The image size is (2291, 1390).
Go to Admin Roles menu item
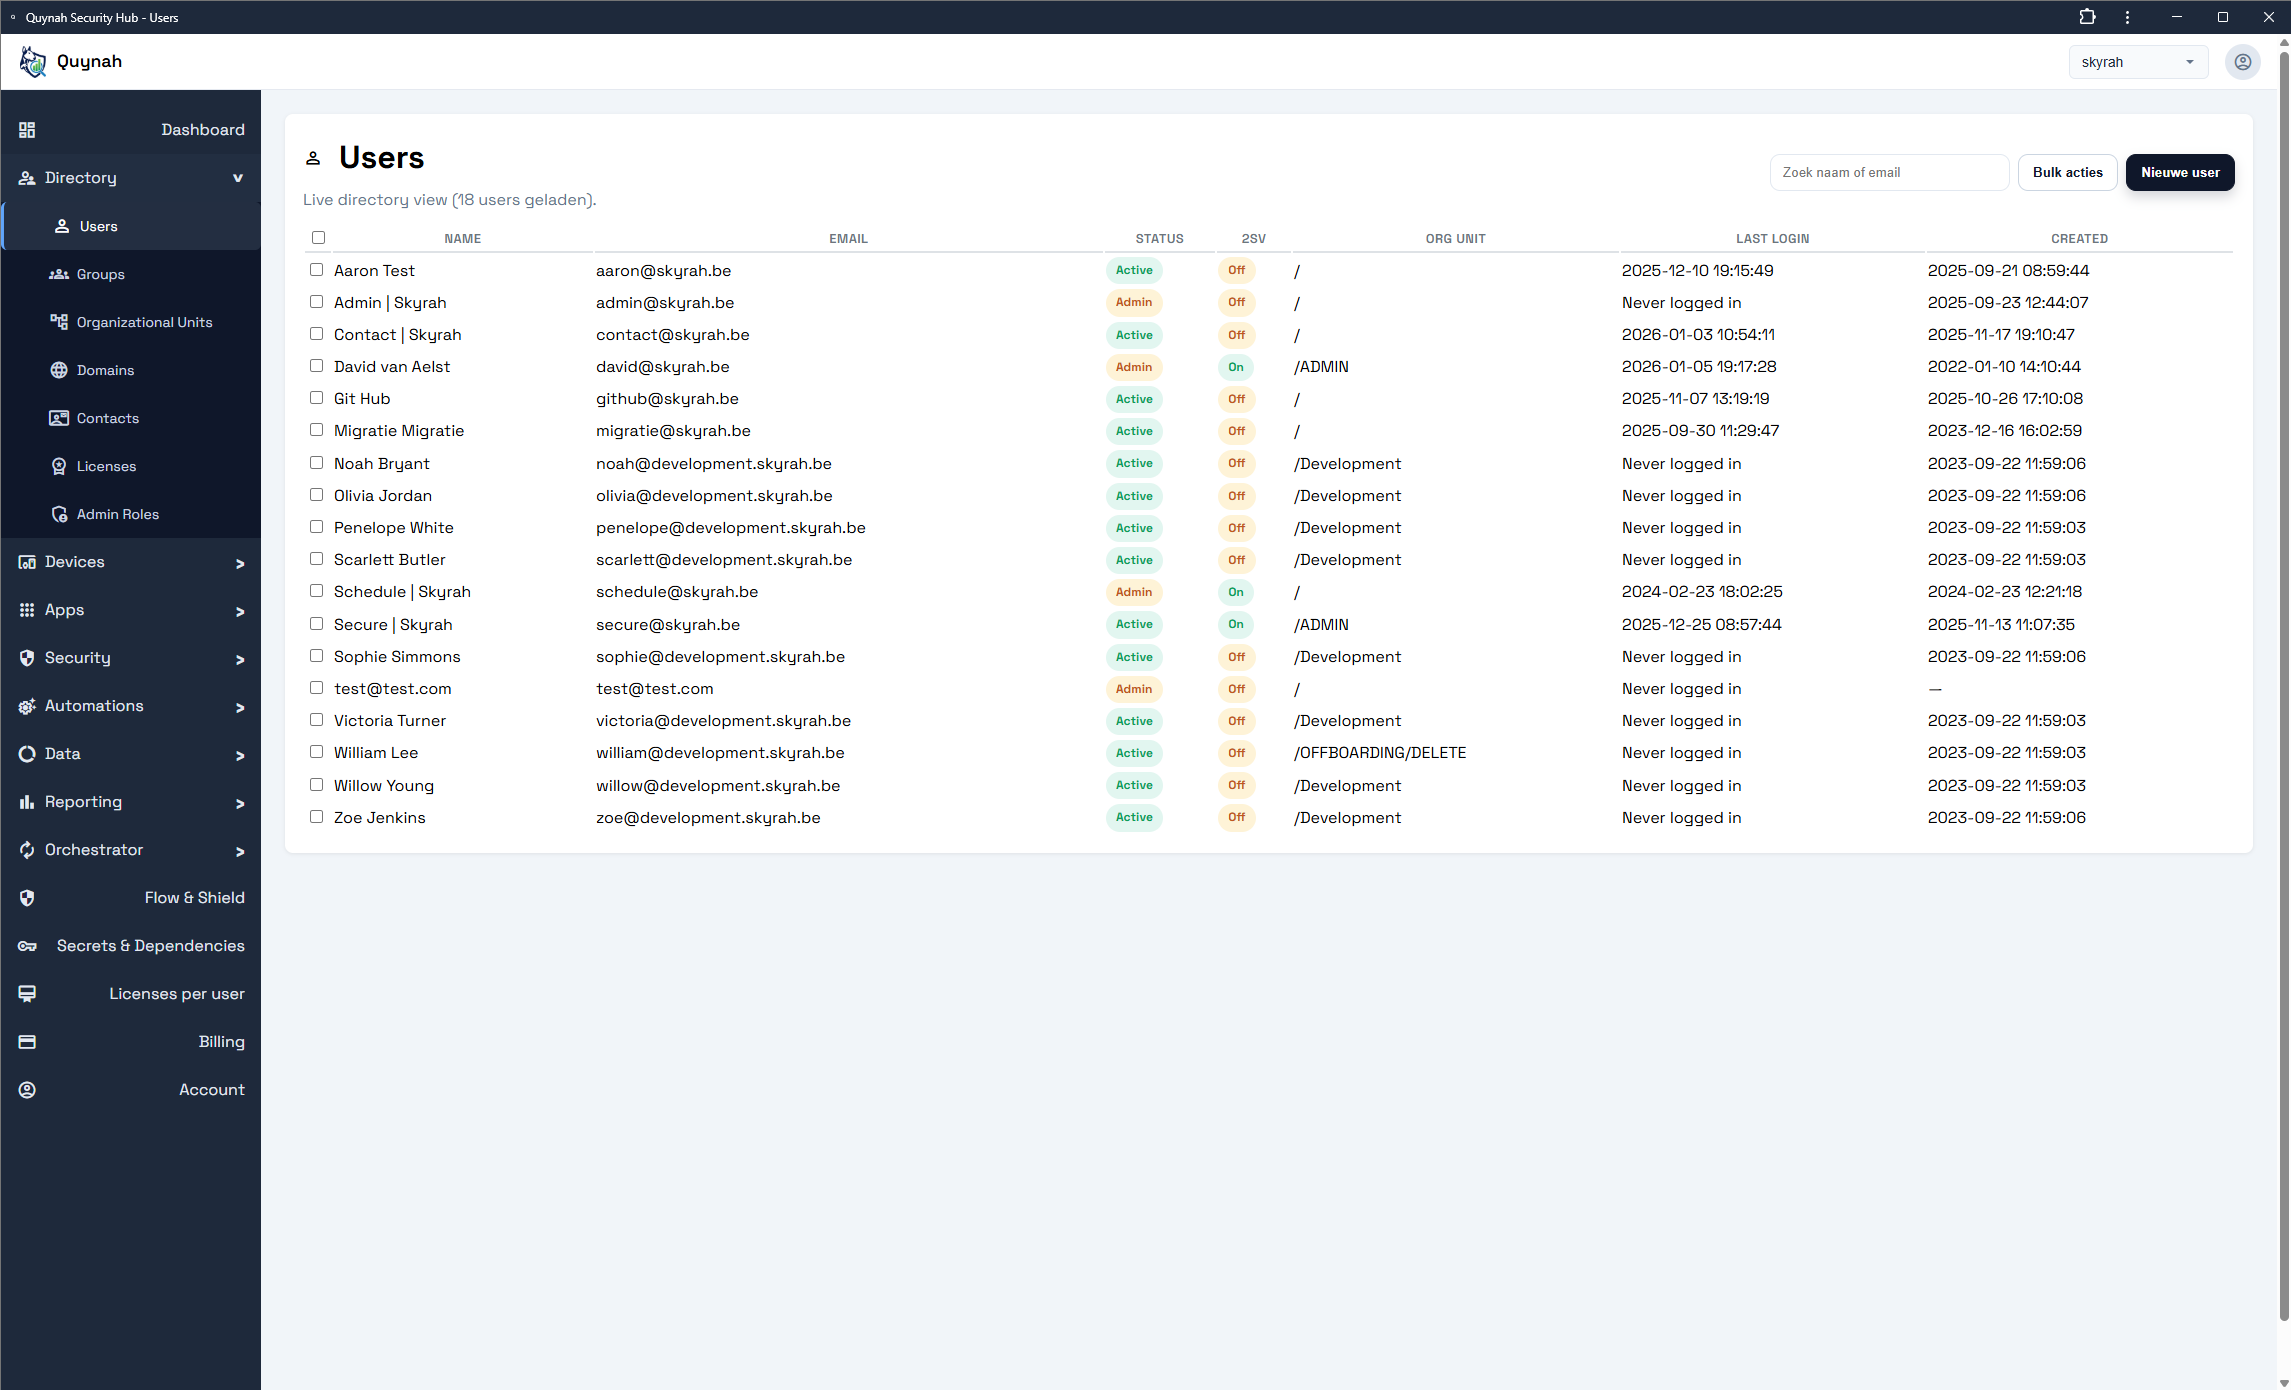117,514
